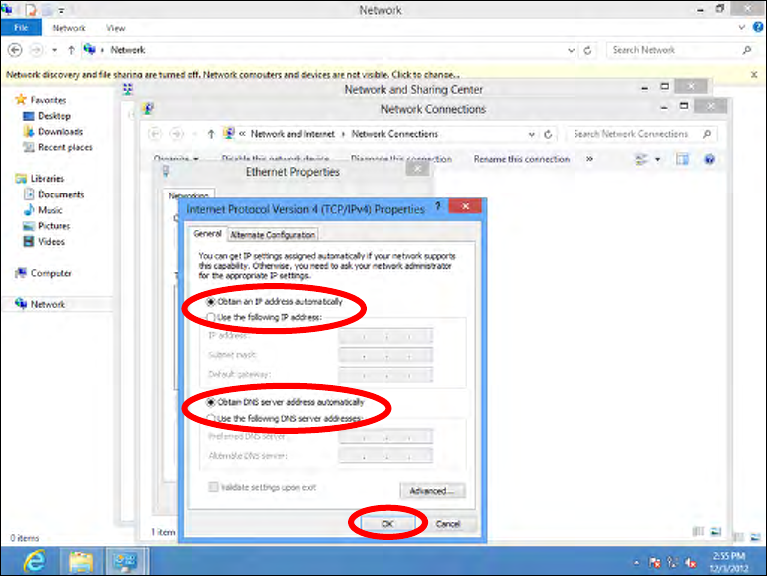767x576 pixels.
Task: Open the clock showing 2:55 PM
Action: tap(729, 562)
